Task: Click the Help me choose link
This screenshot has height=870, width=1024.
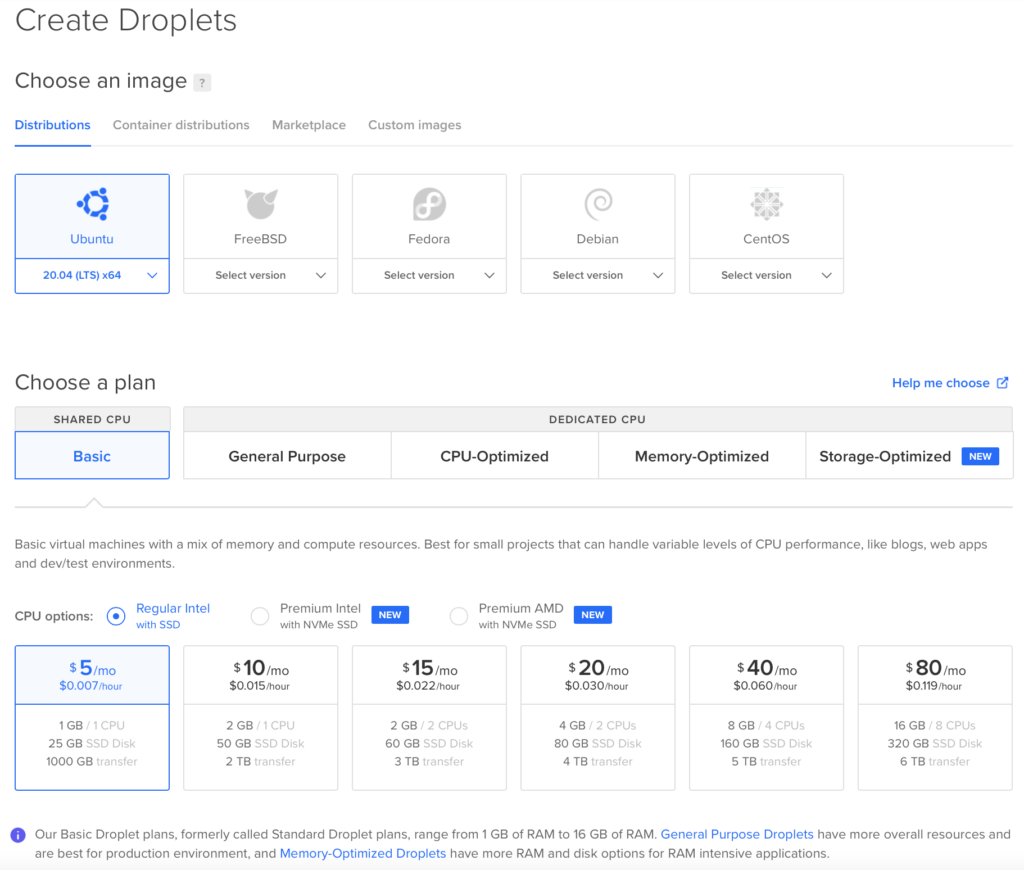Action: click(940, 383)
